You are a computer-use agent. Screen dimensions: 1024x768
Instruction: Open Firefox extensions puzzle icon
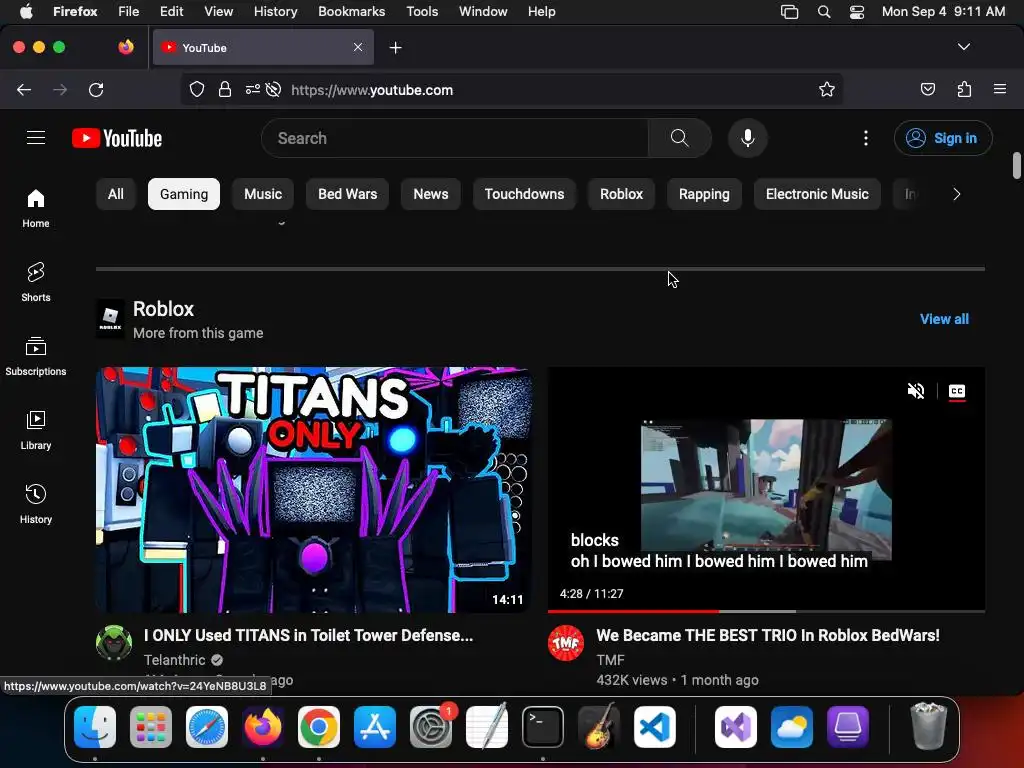coord(964,89)
